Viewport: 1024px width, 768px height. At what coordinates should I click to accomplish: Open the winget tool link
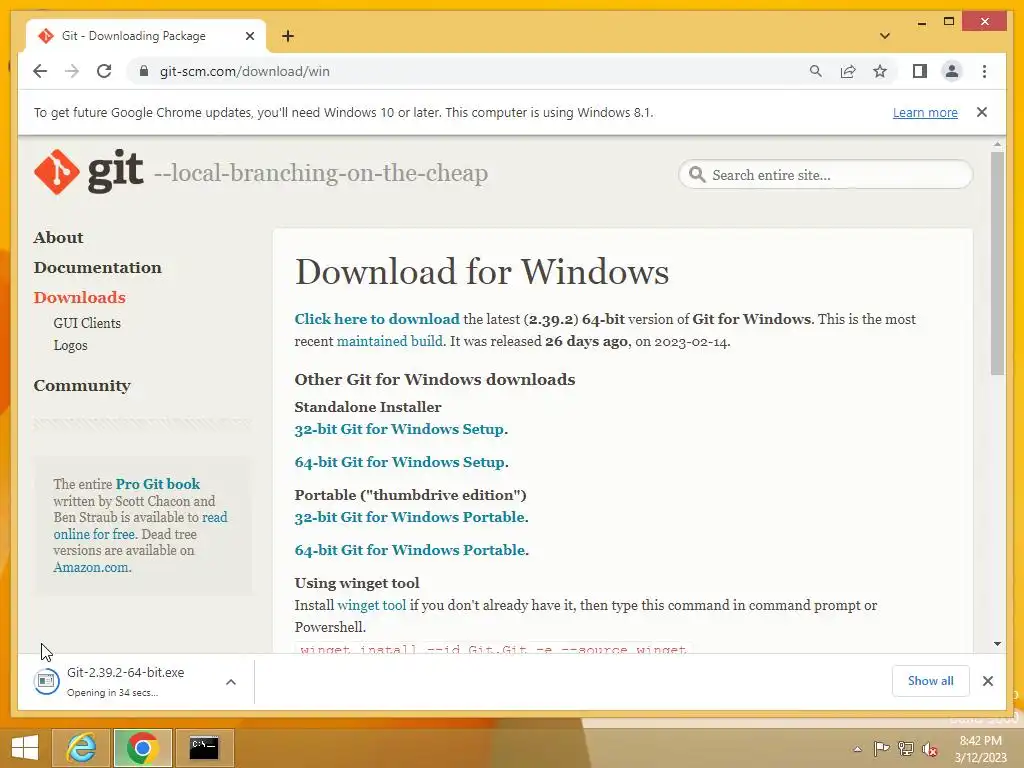pyautogui.click(x=372, y=605)
